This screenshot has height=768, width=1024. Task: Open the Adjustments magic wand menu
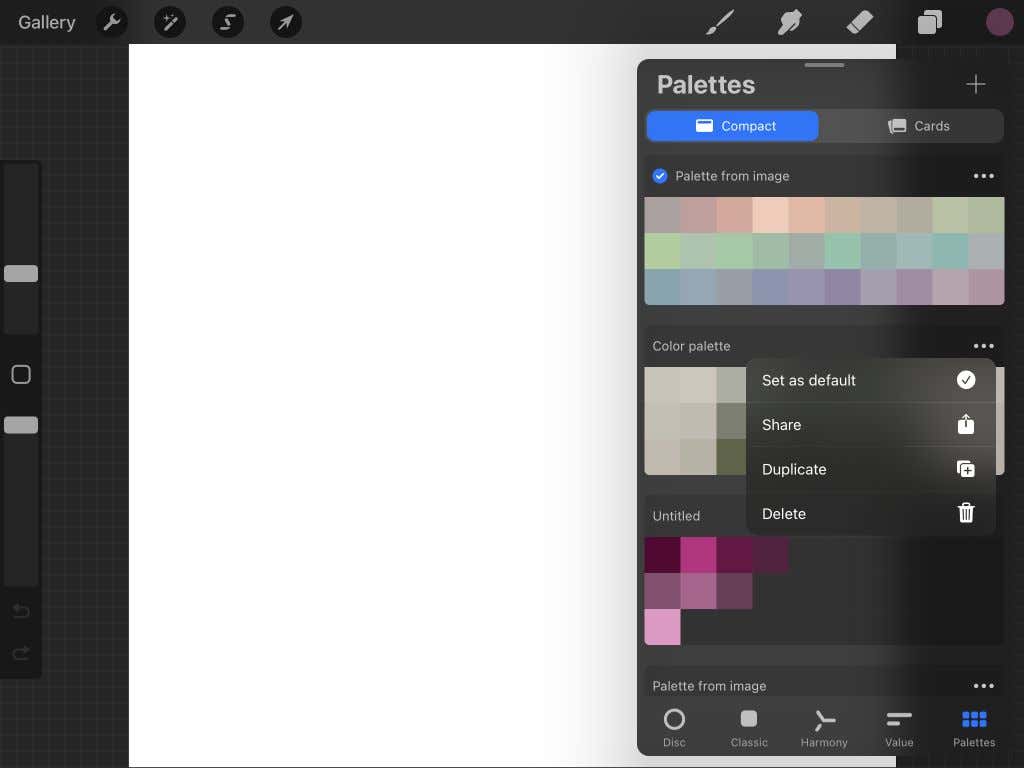(169, 22)
